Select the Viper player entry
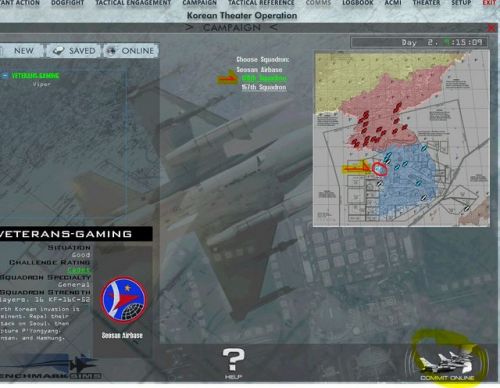Image resolution: width=500 pixels, height=388 pixels. coord(41,84)
